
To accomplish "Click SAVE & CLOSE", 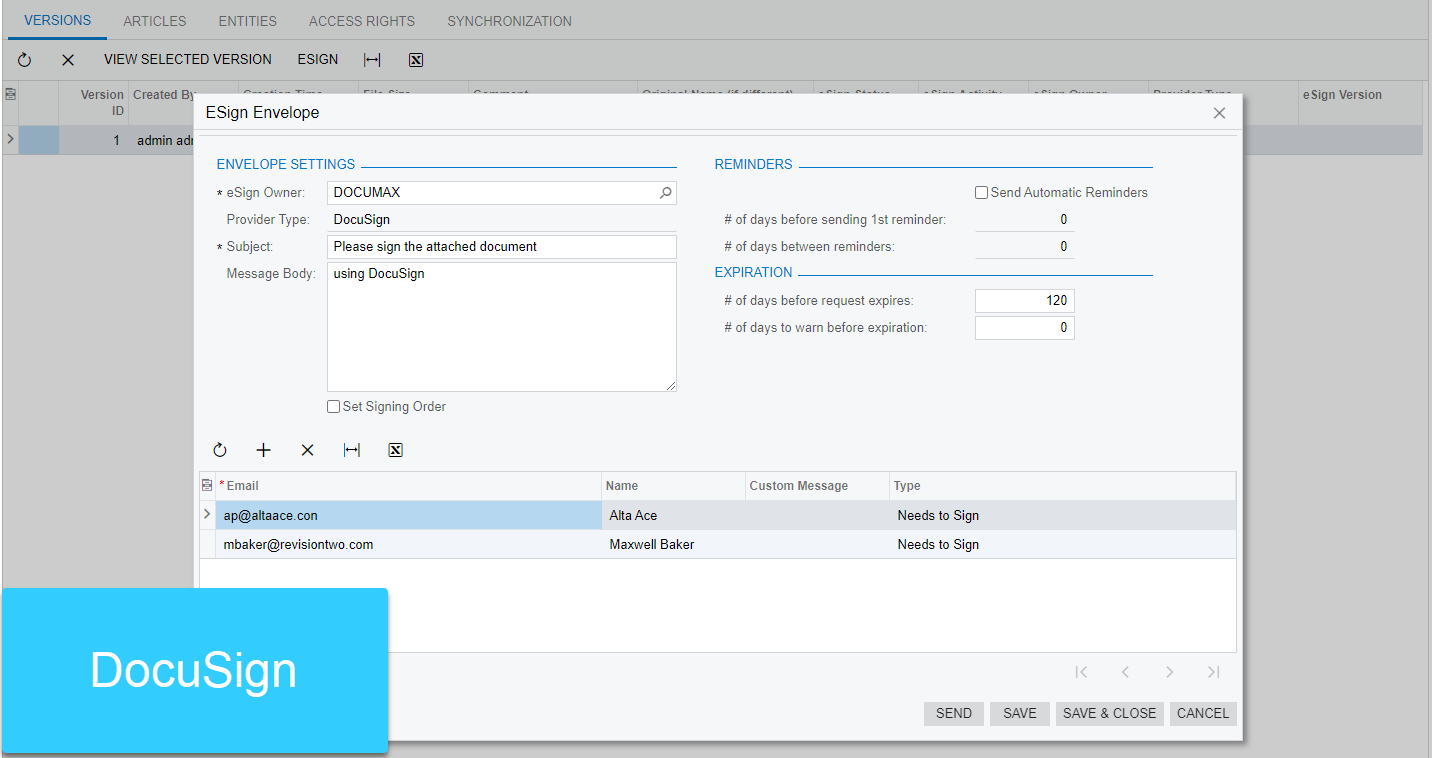I will (x=1110, y=713).
